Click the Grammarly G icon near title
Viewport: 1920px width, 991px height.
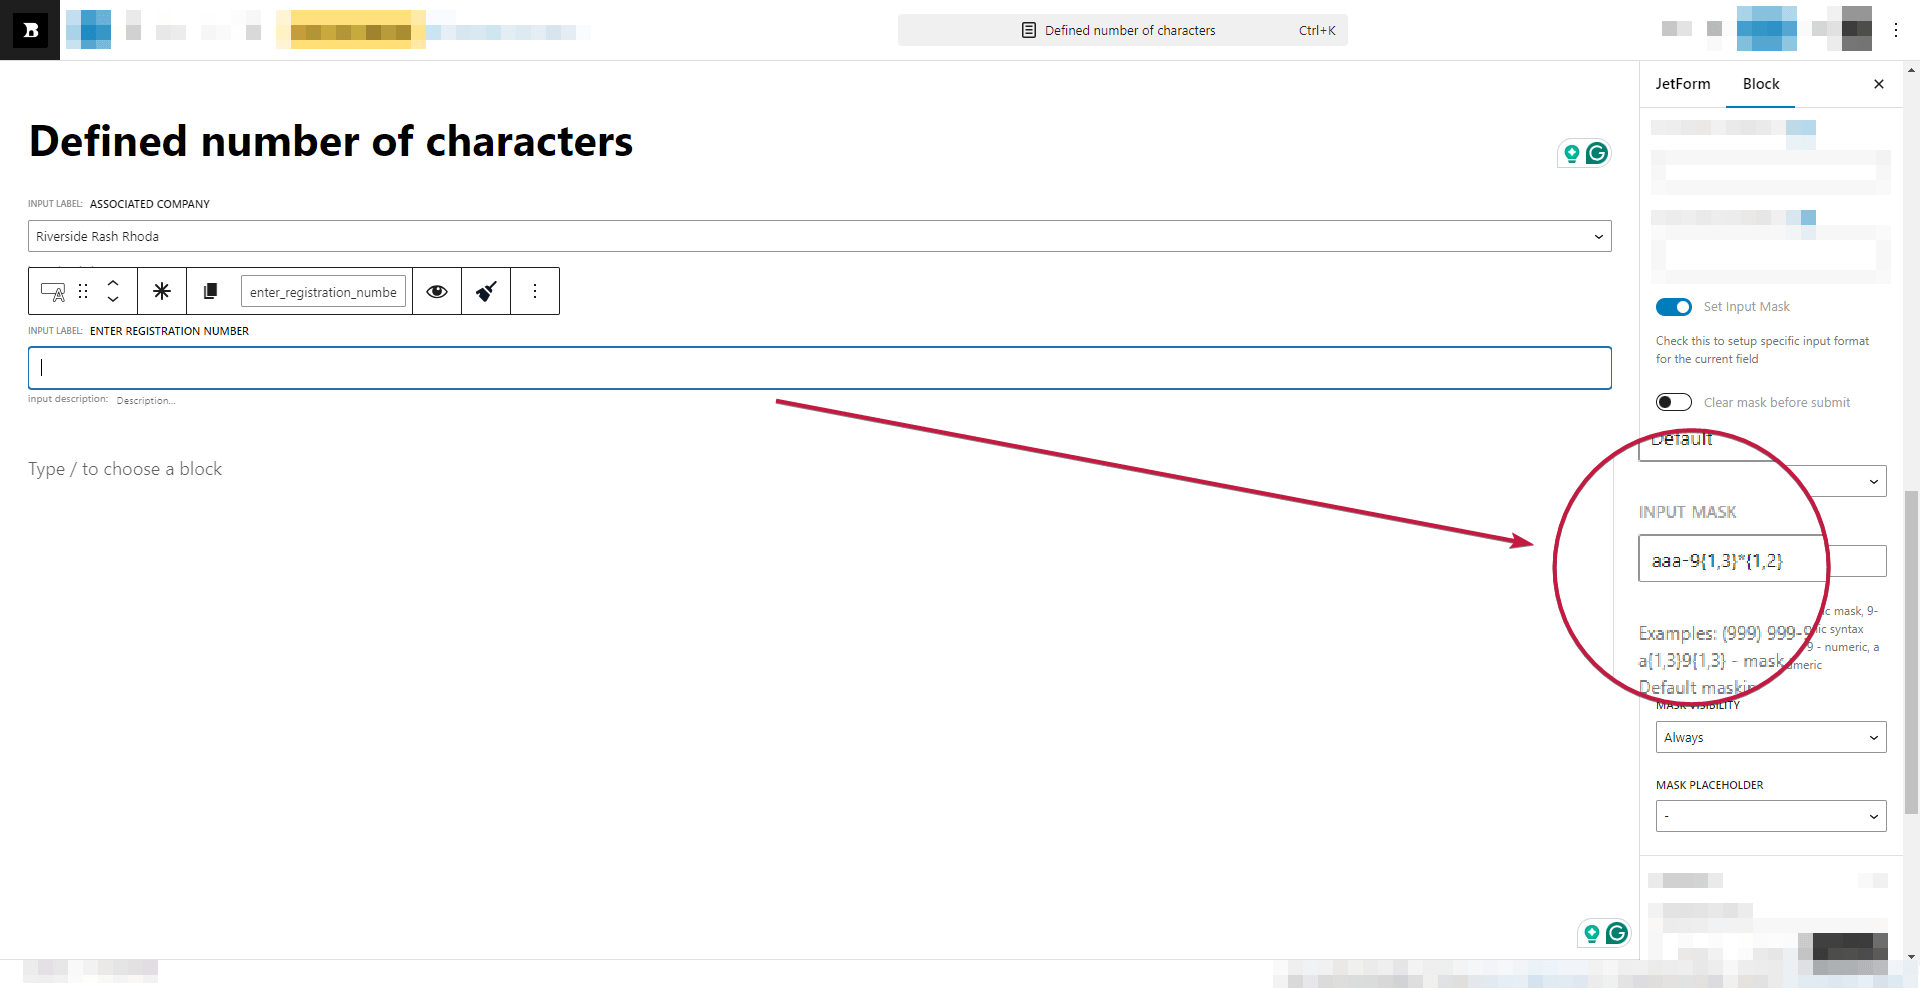1597,153
